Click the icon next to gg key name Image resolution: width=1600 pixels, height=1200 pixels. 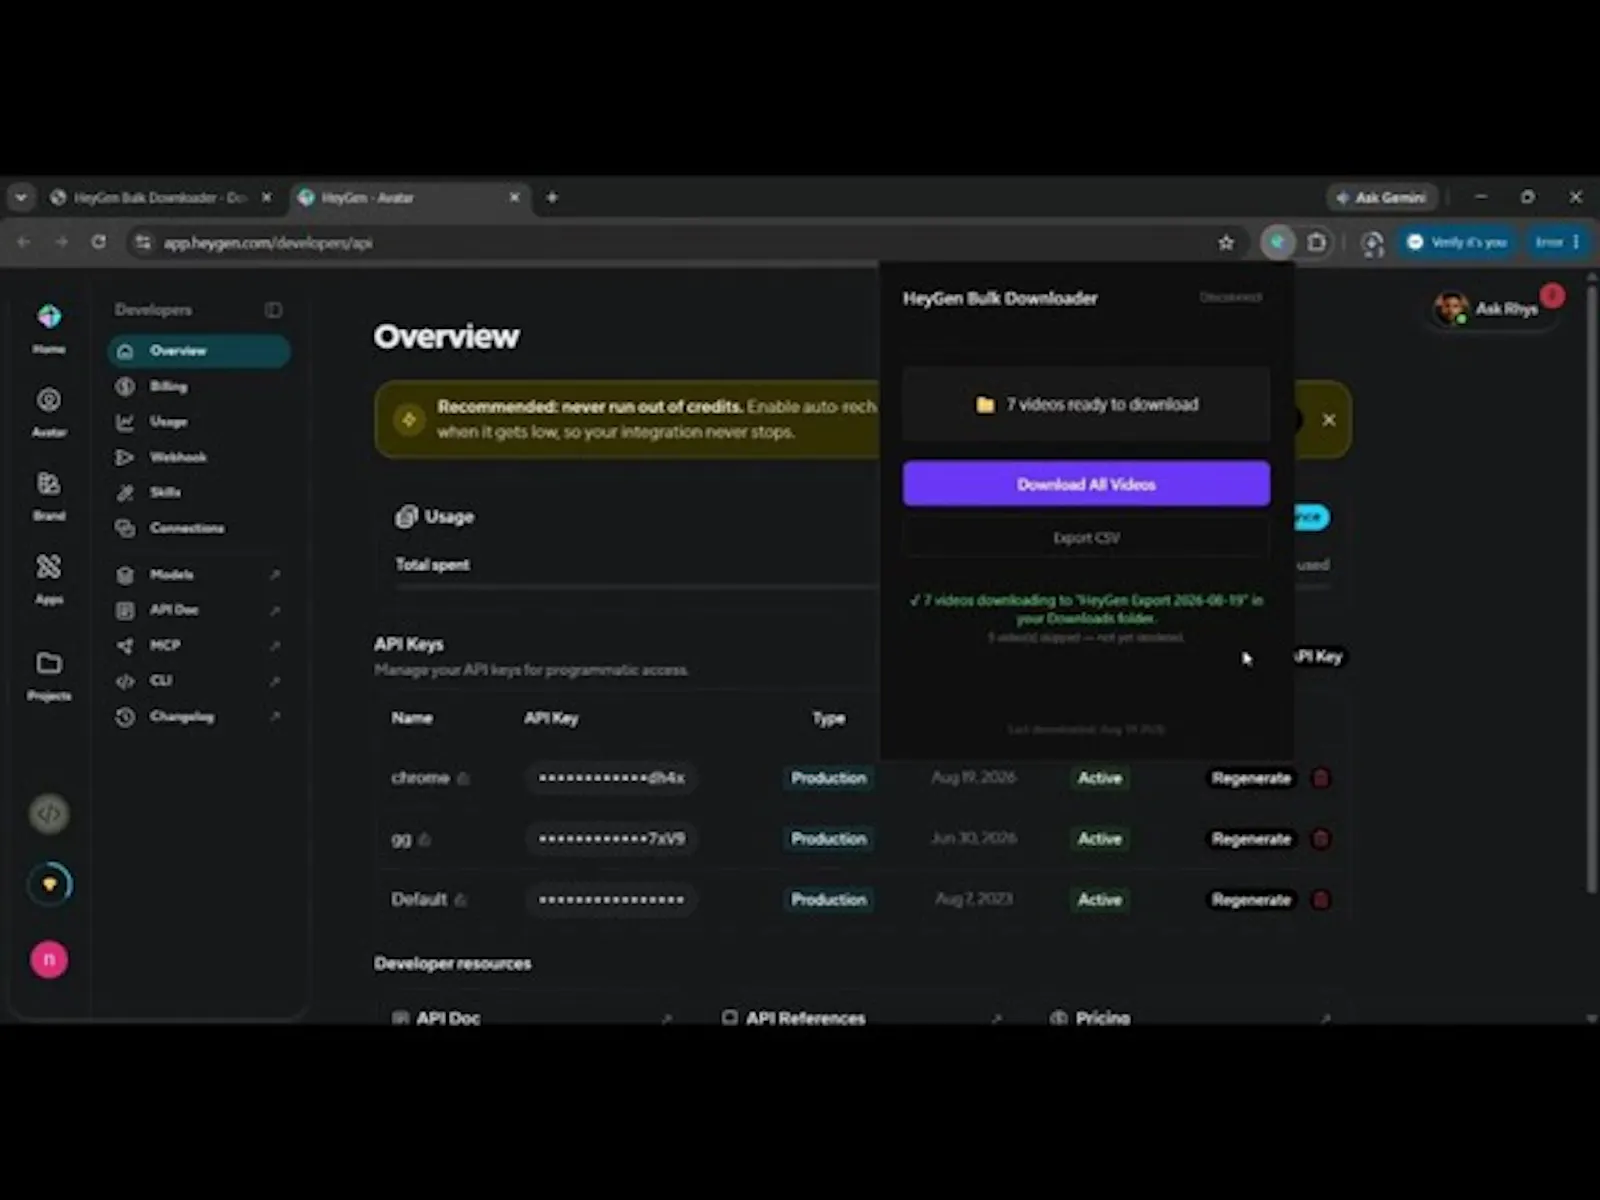[425, 839]
